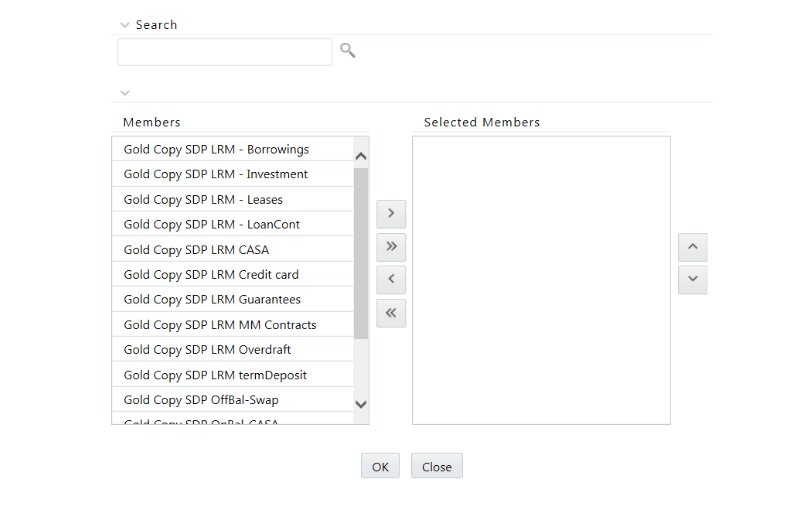Screen dimensions: 797x513
Task: Select Gold Copy SDP LRM - LoanCont
Action: tap(232, 224)
